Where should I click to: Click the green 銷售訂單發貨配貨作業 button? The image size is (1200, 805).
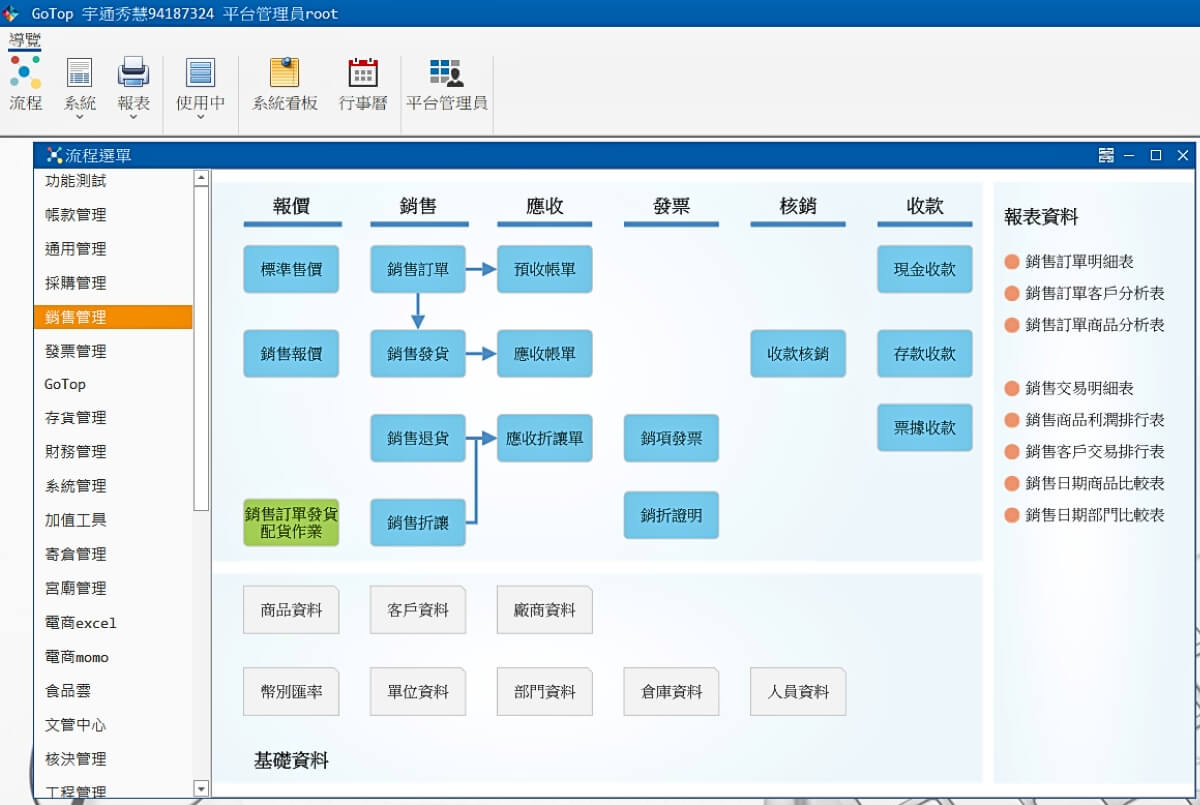click(291, 522)
